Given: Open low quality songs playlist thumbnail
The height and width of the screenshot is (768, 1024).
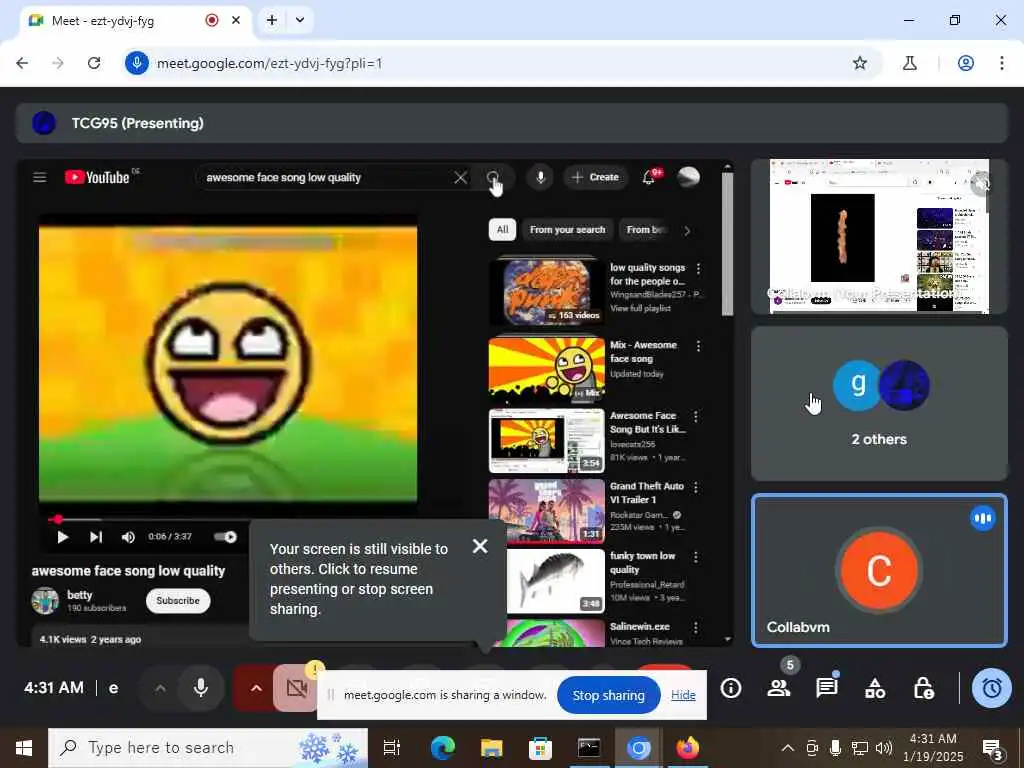Looking at the screenshot, I should 547,291.
